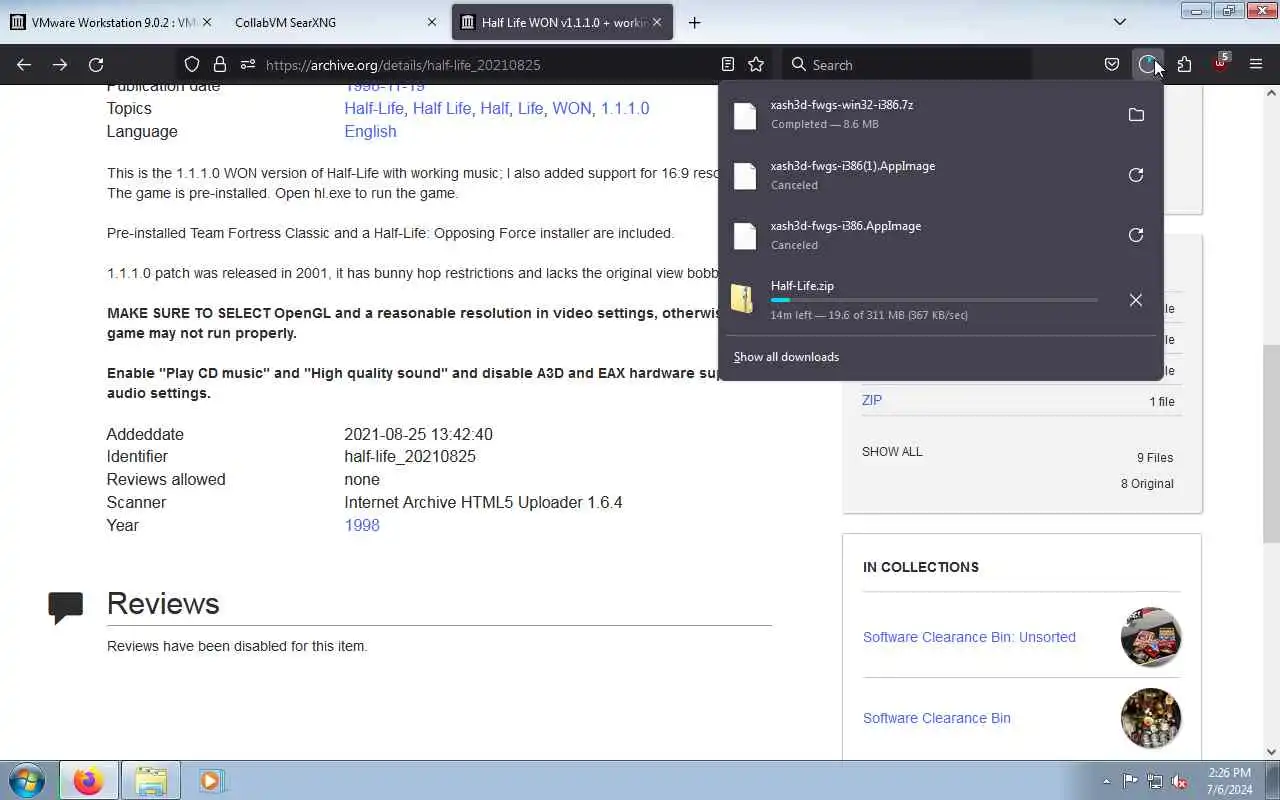
Task: Open folder for xash3d-fwgs-win32-i386.7z
Action: [1136, 115]
